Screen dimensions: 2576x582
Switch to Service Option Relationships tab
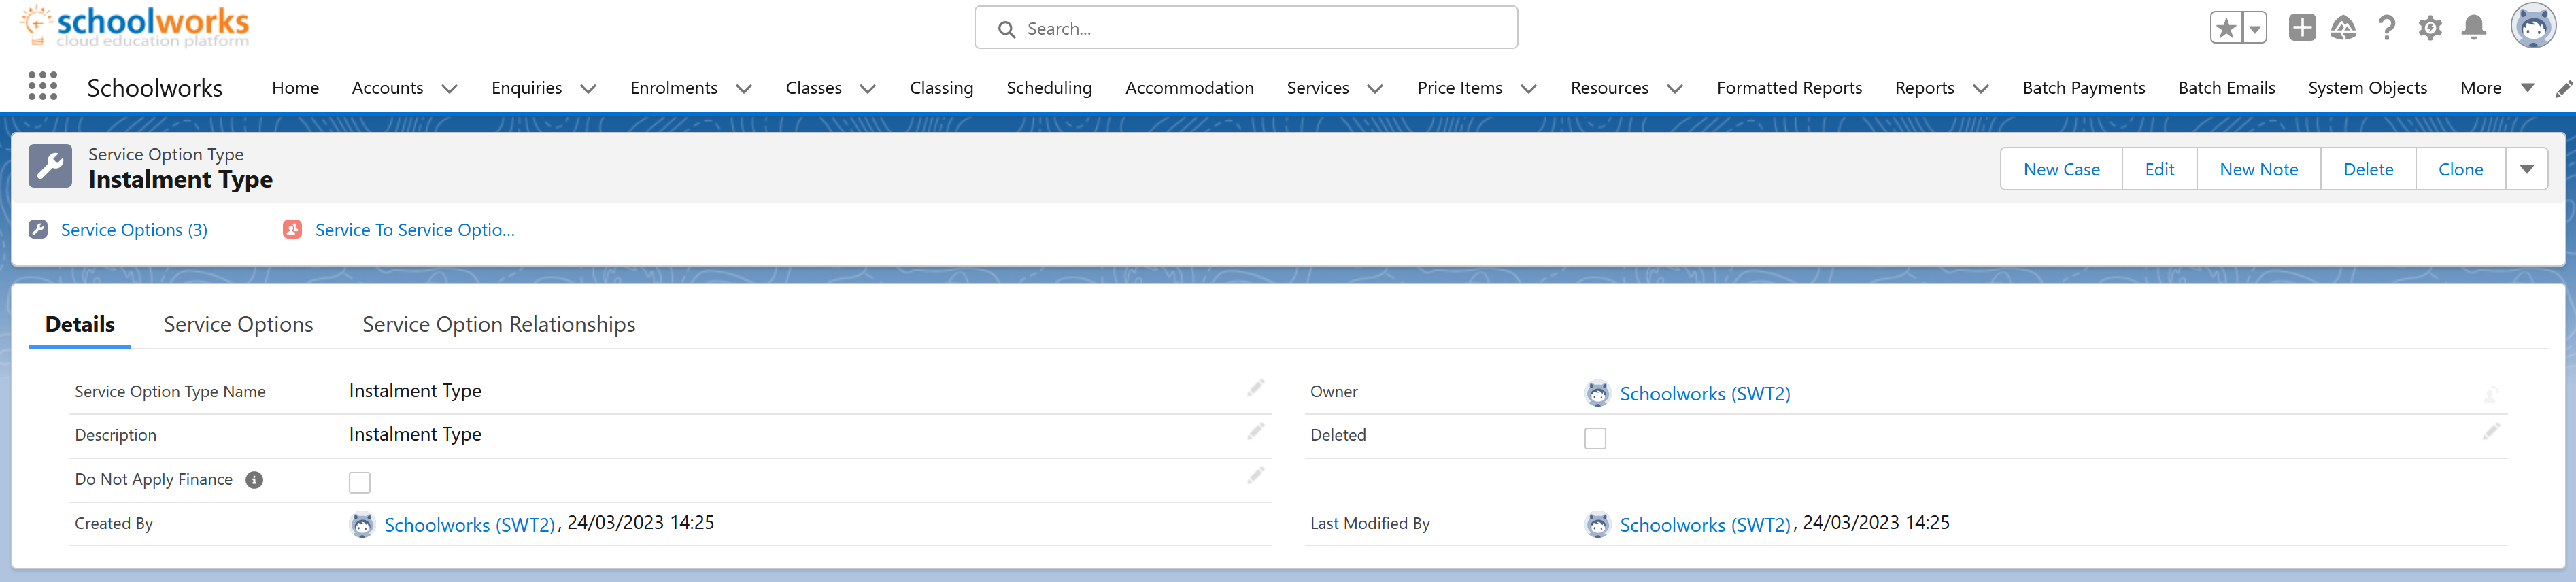498,324
